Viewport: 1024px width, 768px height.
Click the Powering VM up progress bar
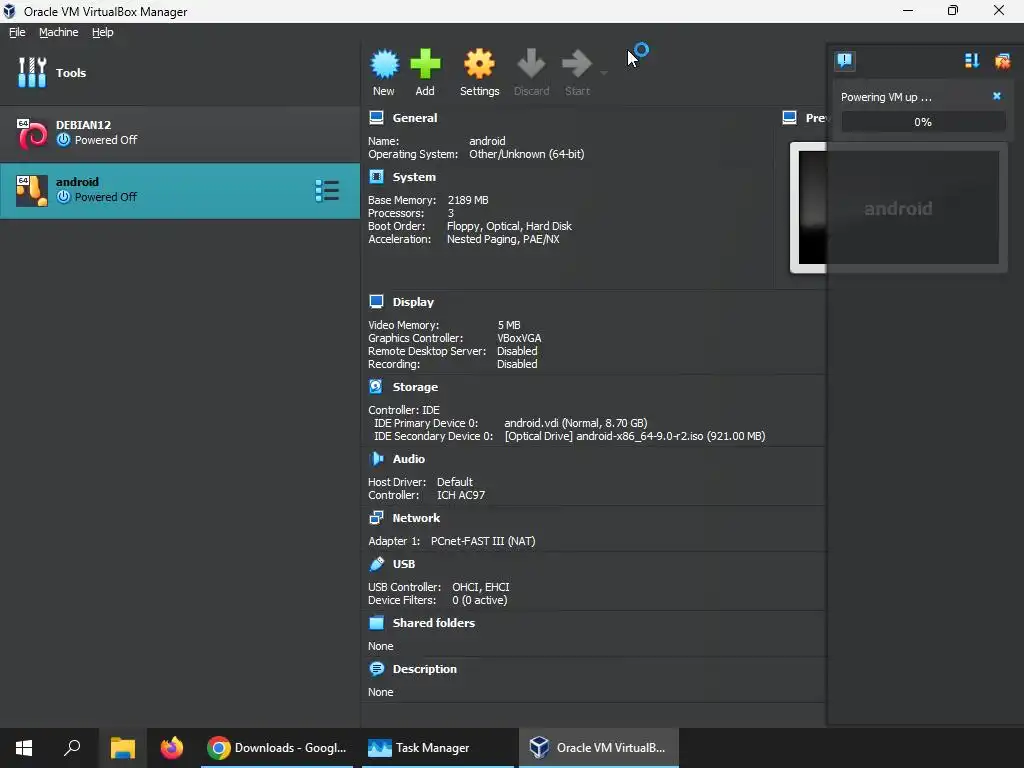point(923,122)
